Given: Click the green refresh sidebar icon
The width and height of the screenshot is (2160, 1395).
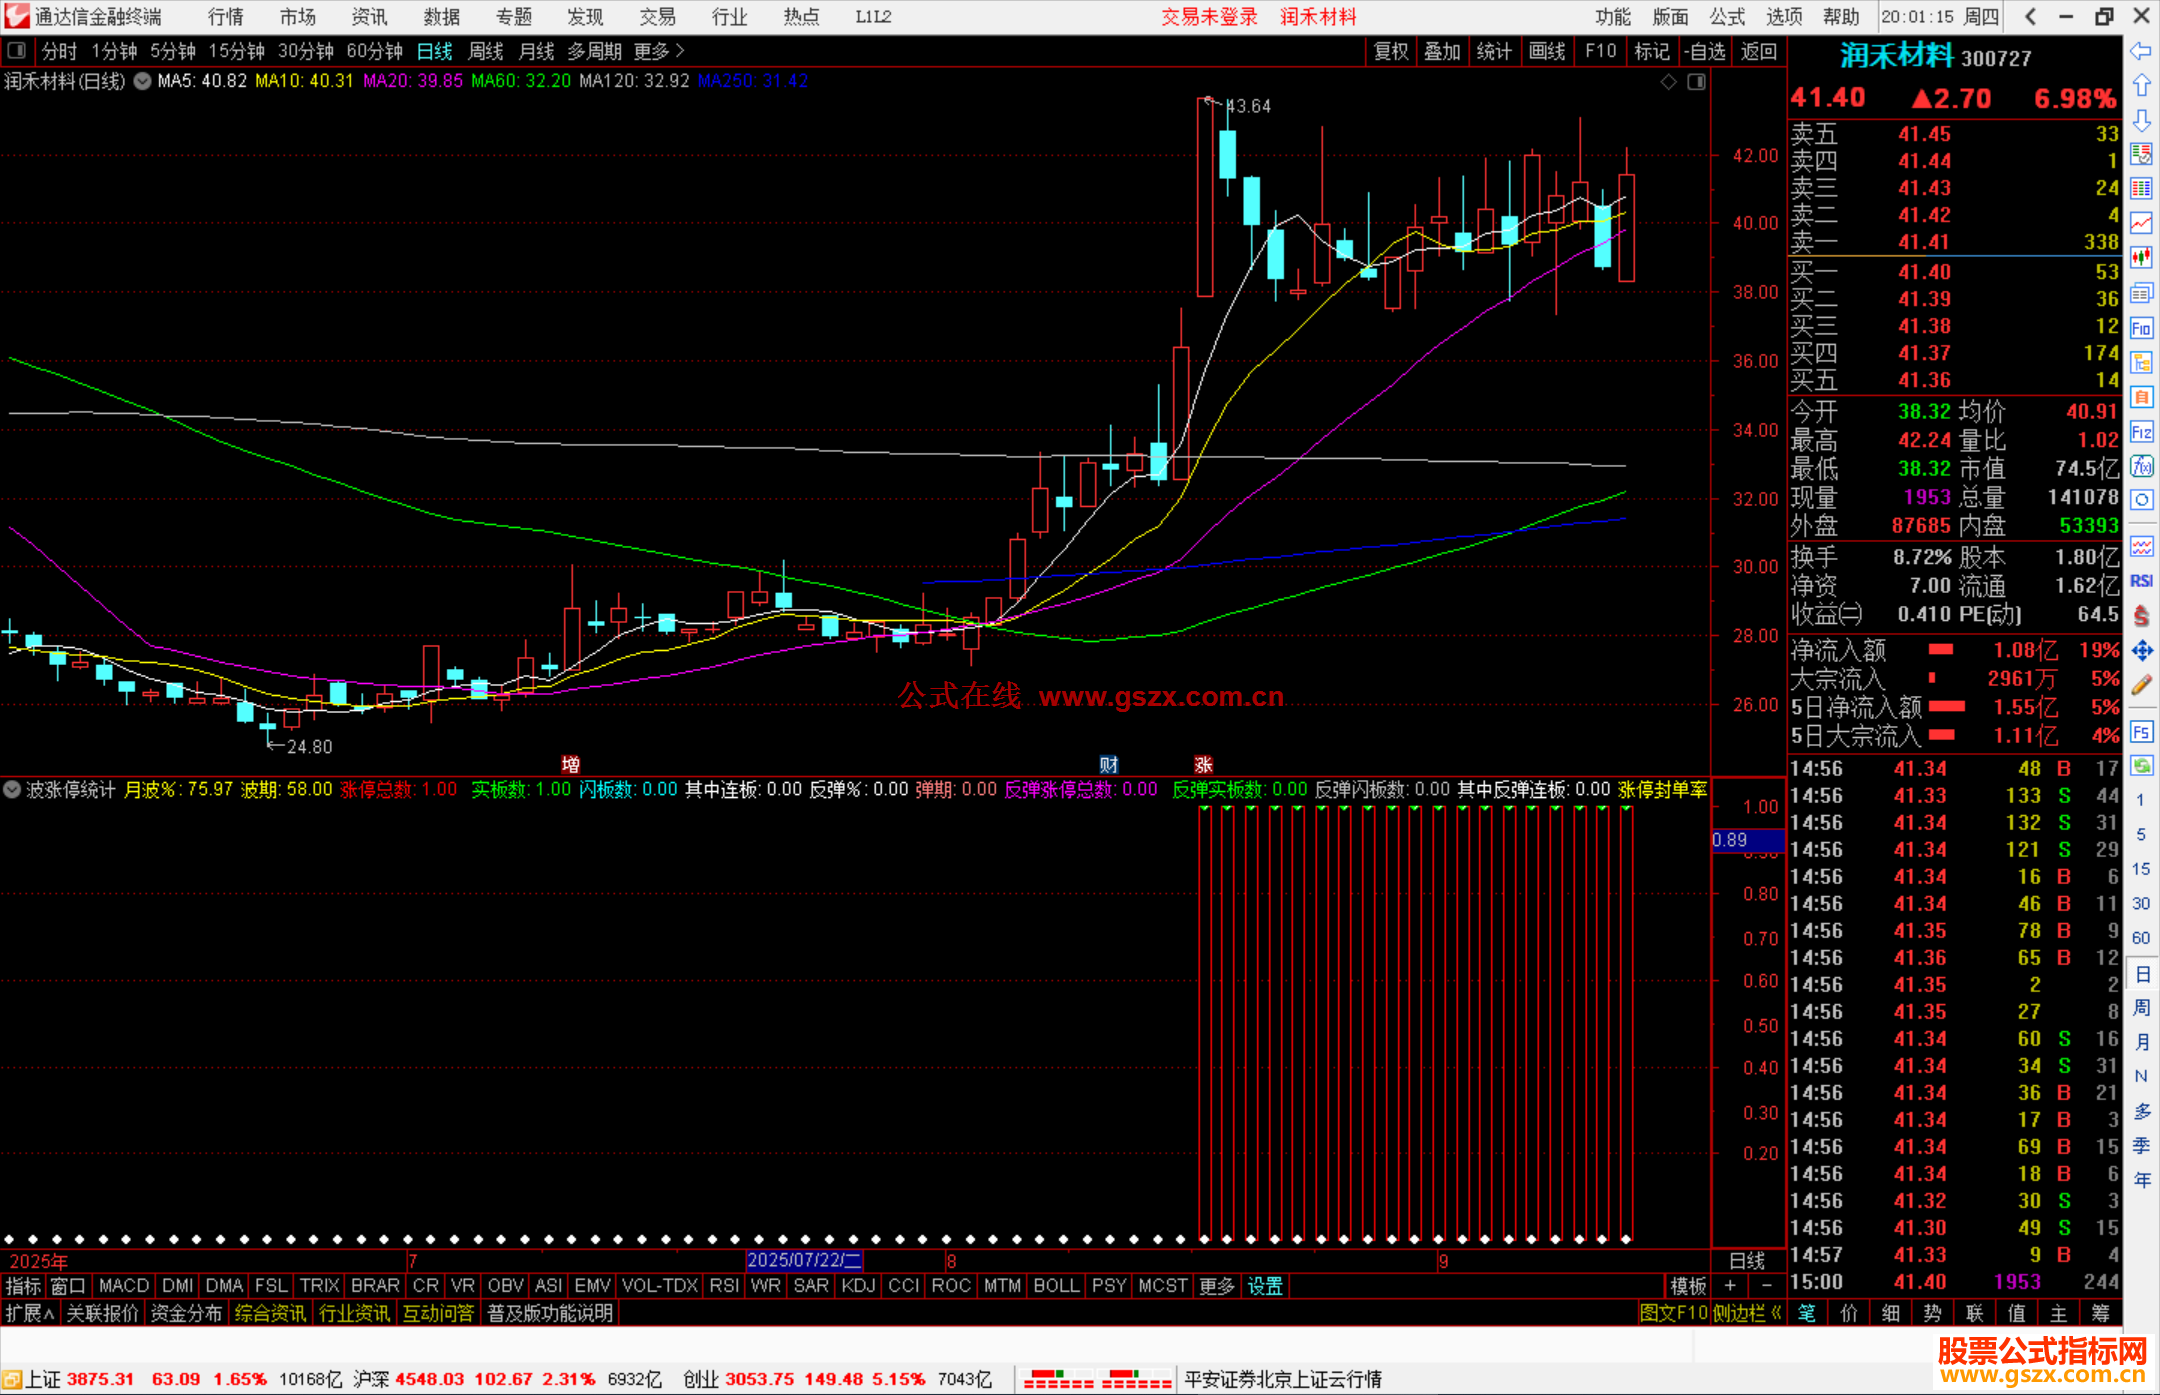Looking at the screenshot, I should (x=2141, y=766).
